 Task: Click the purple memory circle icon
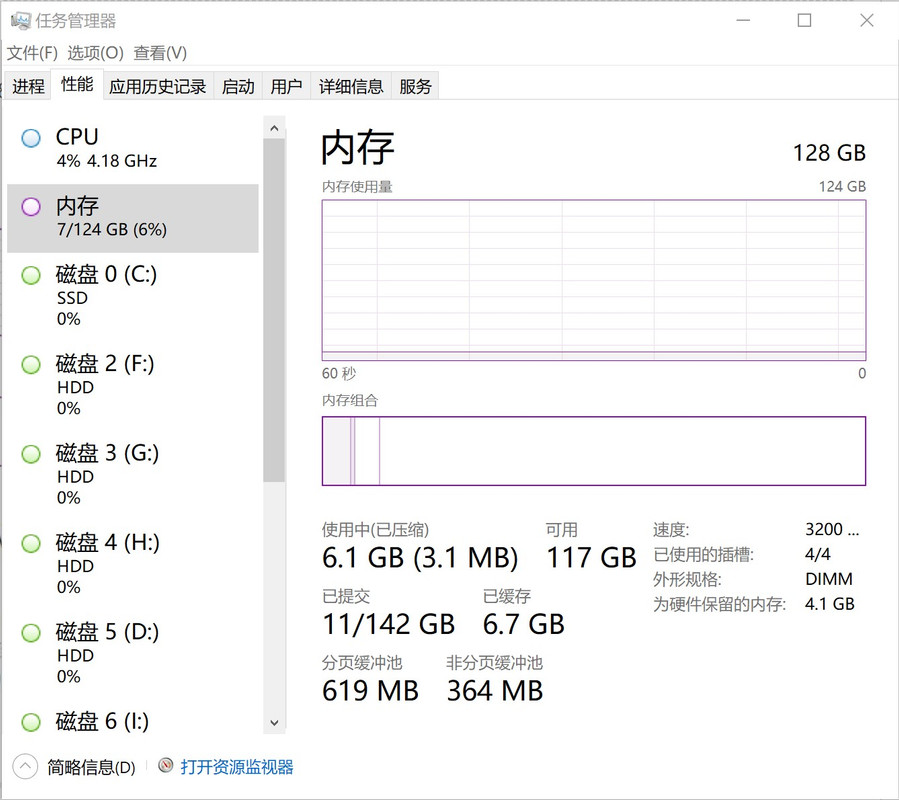31,207
